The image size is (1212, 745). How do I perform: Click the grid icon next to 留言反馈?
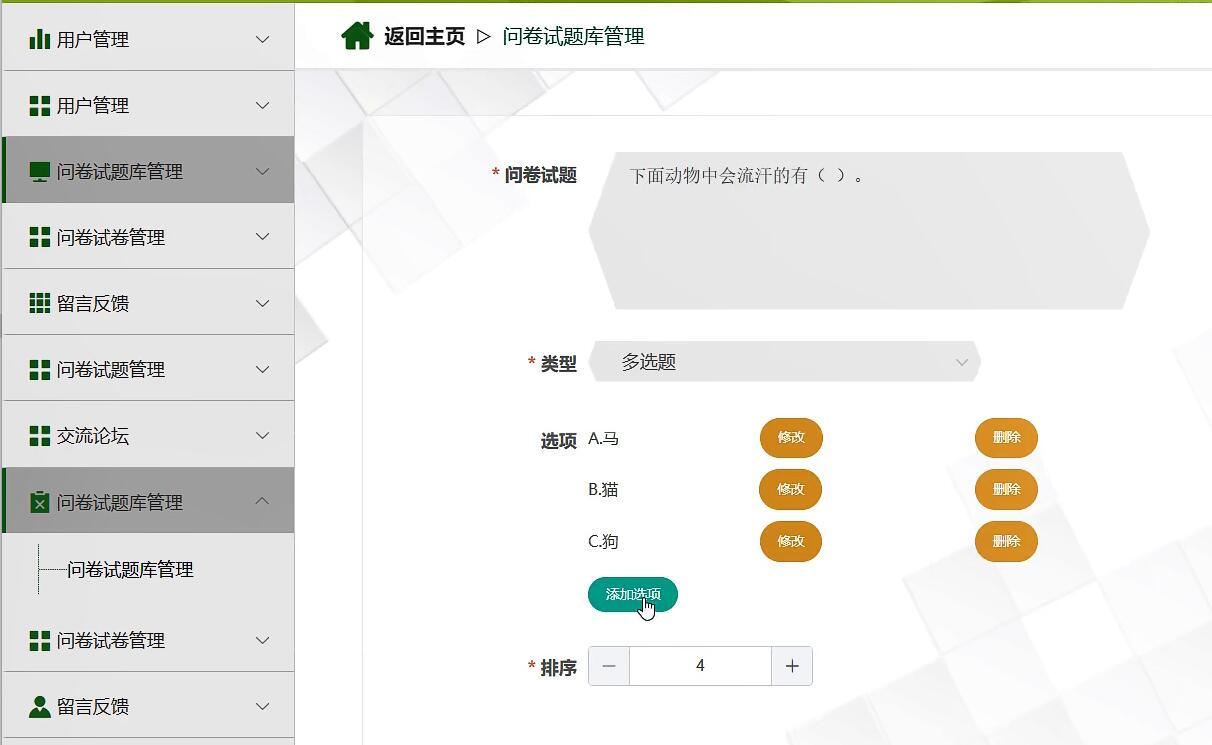coord(39,301)
